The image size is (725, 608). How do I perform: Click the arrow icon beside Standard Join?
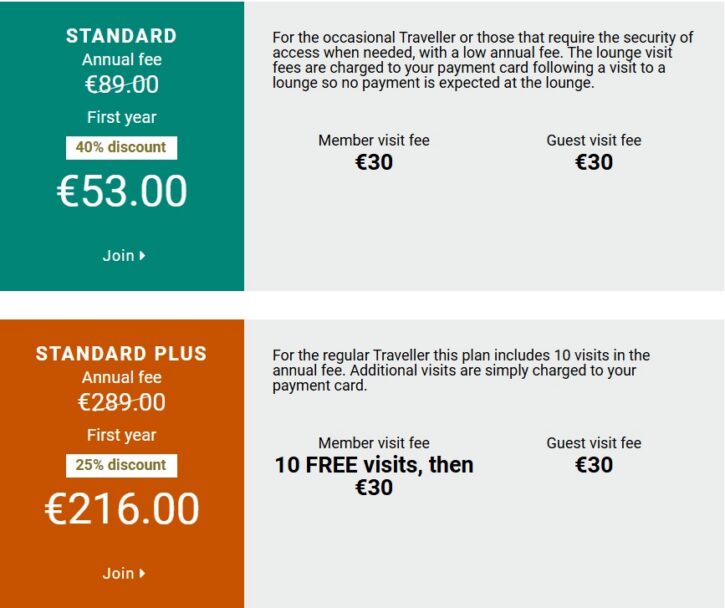[143, 256]
